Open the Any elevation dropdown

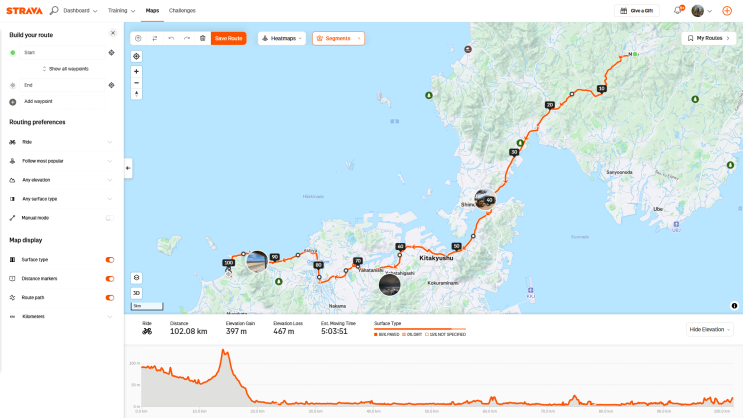click(62, 180)
